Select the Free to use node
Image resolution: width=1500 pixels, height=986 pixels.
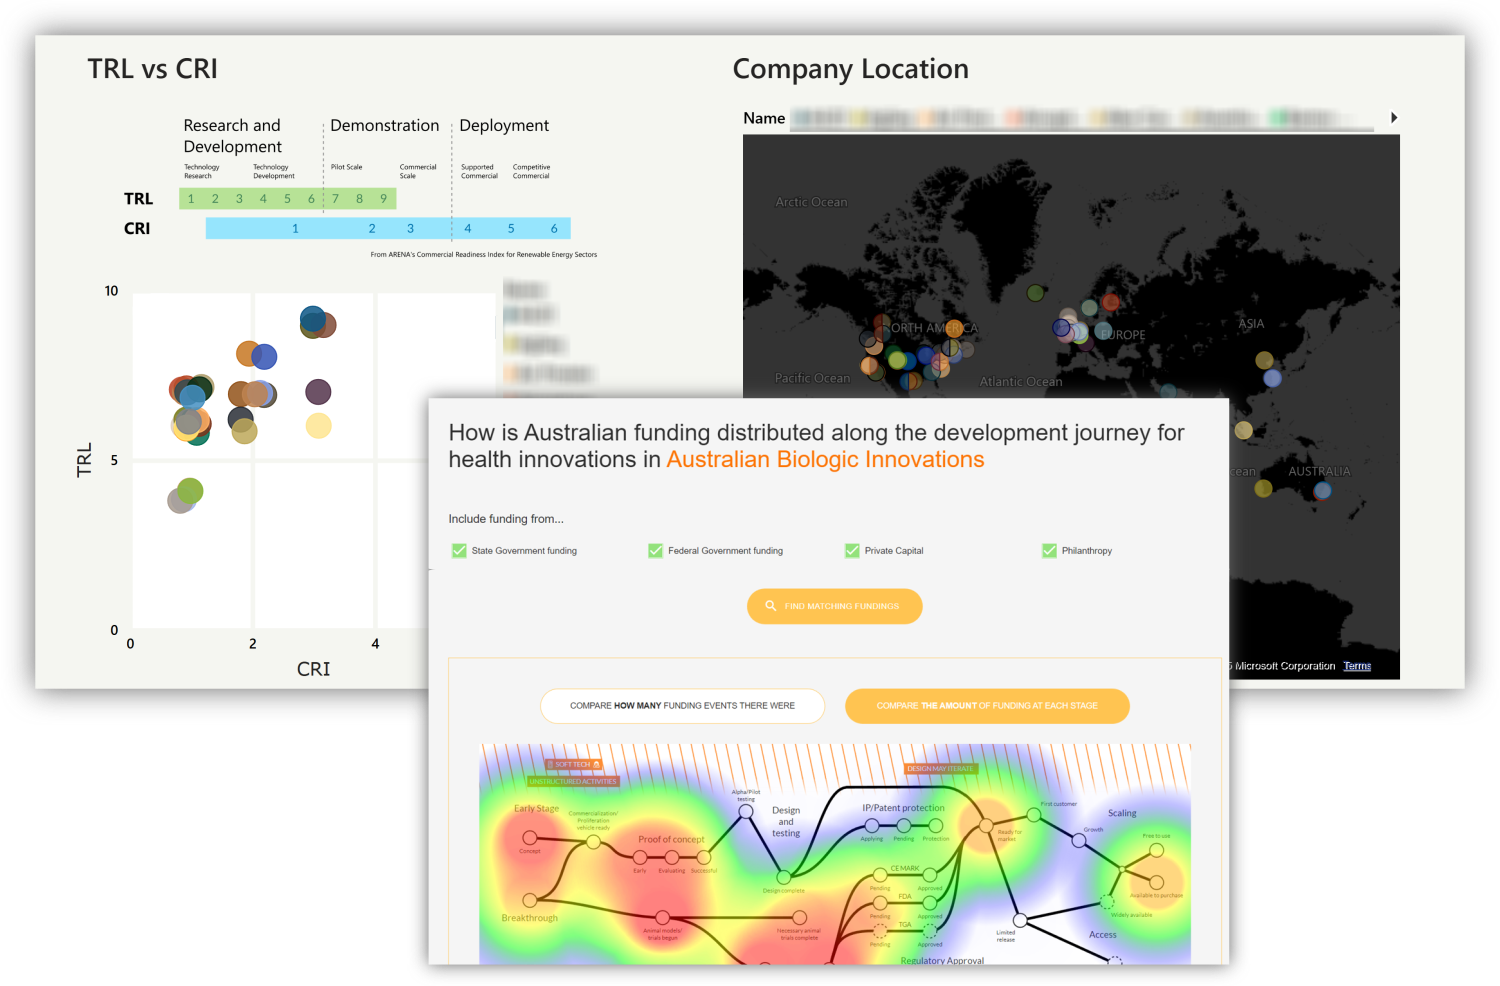pos(1156,851)
